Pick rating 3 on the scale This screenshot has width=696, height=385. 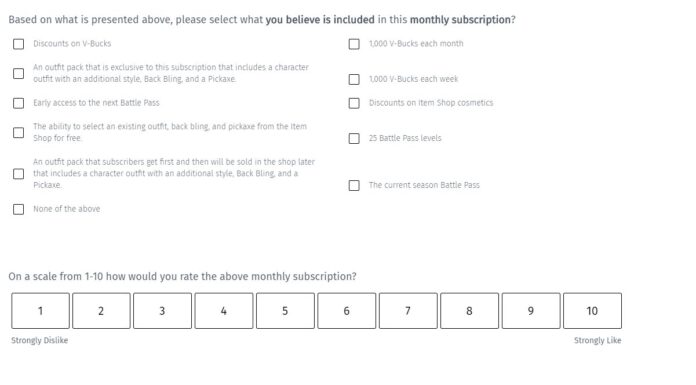tap(162, 311)
